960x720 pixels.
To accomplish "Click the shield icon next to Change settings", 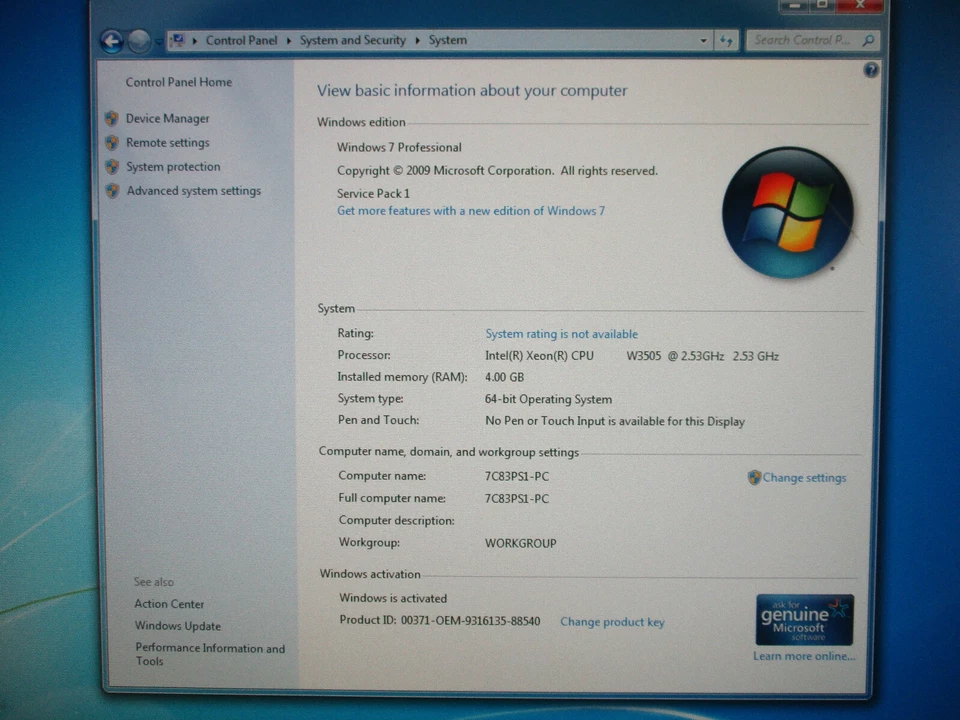I will (753, 477).
